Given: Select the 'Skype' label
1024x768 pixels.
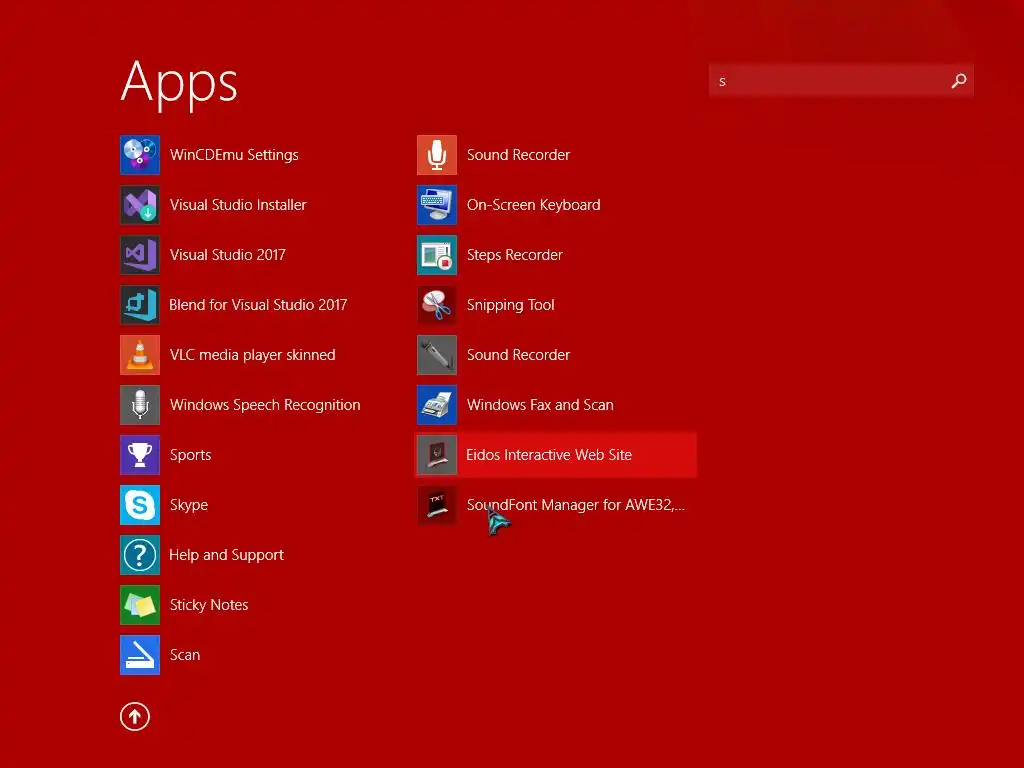Looking at the screenshot, I should pyautogui.click(x=189, y=505).
